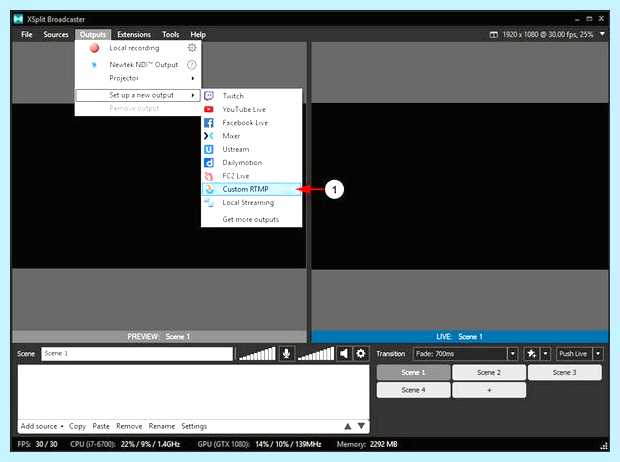Select Get more outputs

click(x=251, y=219)
